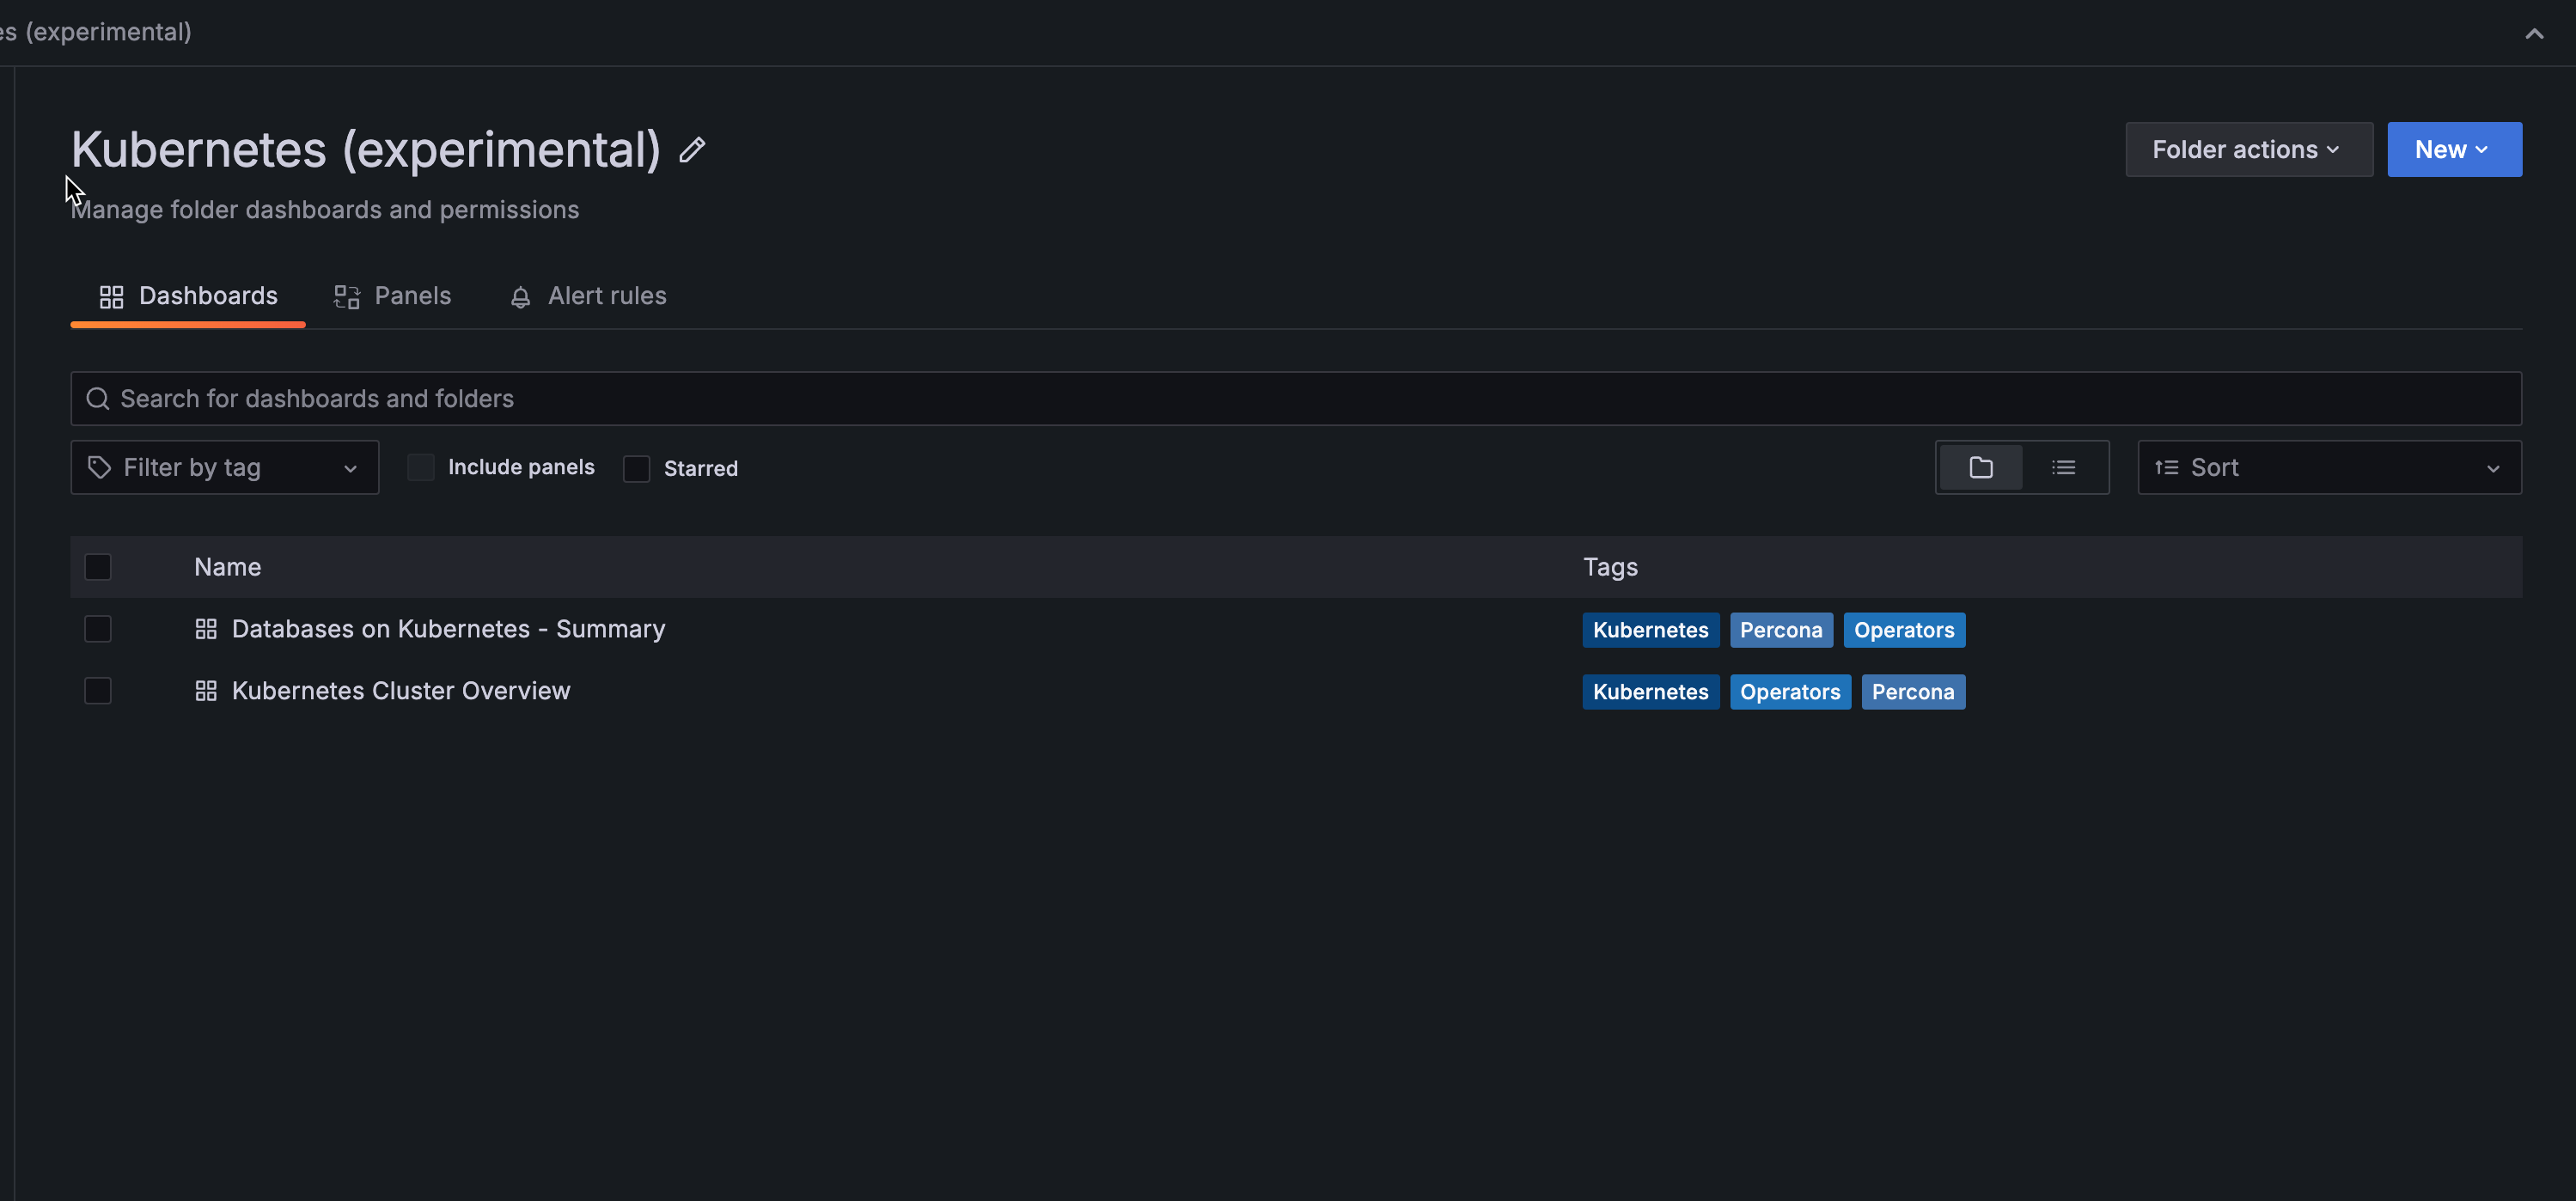Click dashboard icon beside Kubernetes Cluster Overview
The image size is (2576, 1201).
tap(206, 691)
